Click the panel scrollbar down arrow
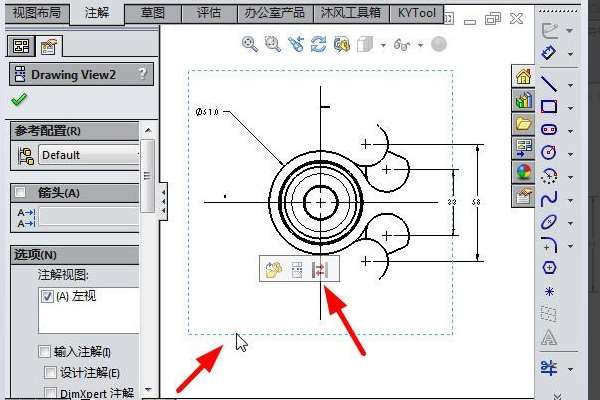This screenshot has height=400, width=600. tap(148, 390)
